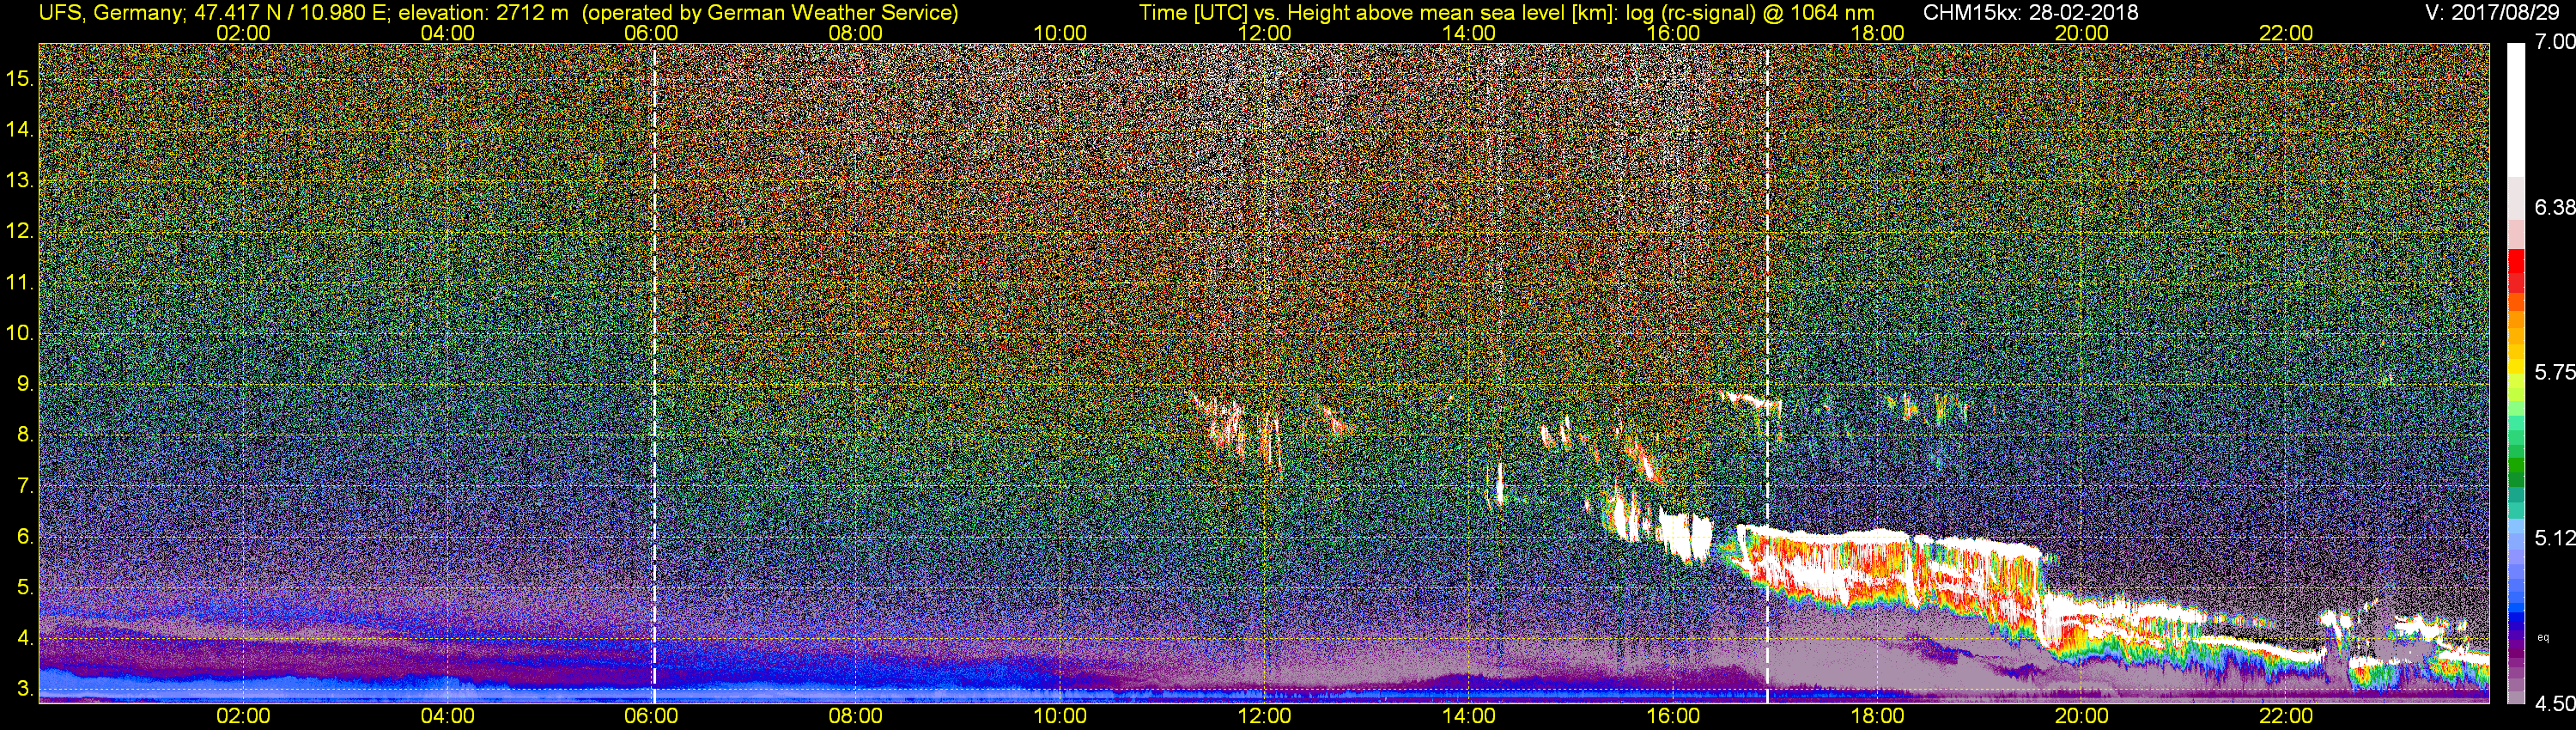Click the '15.' height axis label
This screenshot has width=2576, height=730.
(20, 78)
